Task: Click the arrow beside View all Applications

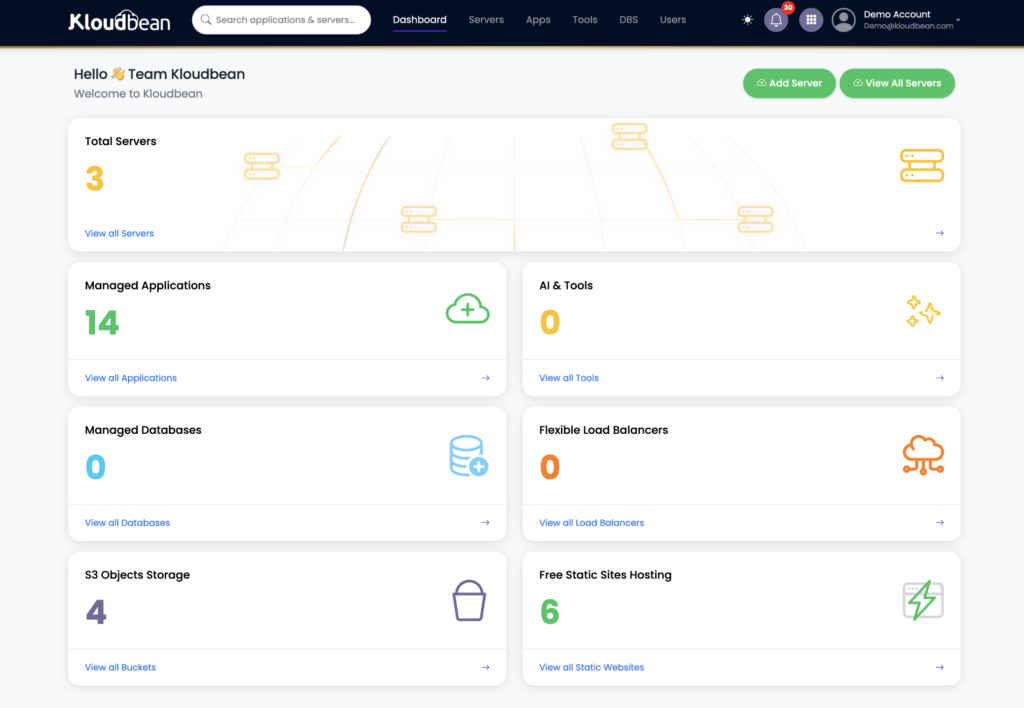Action: click(x=485, y=378)
